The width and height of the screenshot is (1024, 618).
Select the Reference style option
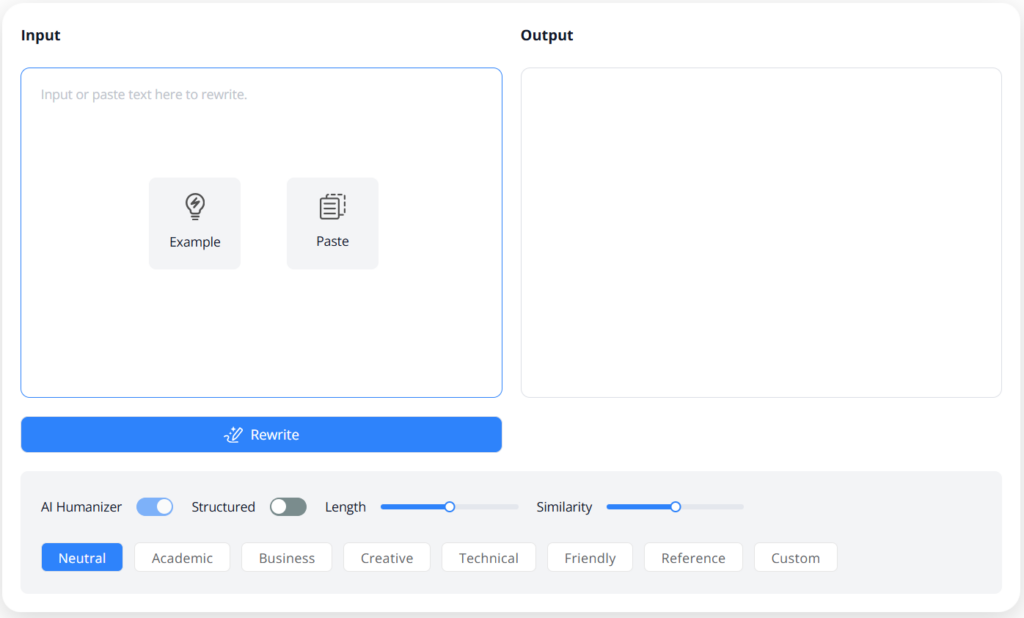[x=693, y=557]
